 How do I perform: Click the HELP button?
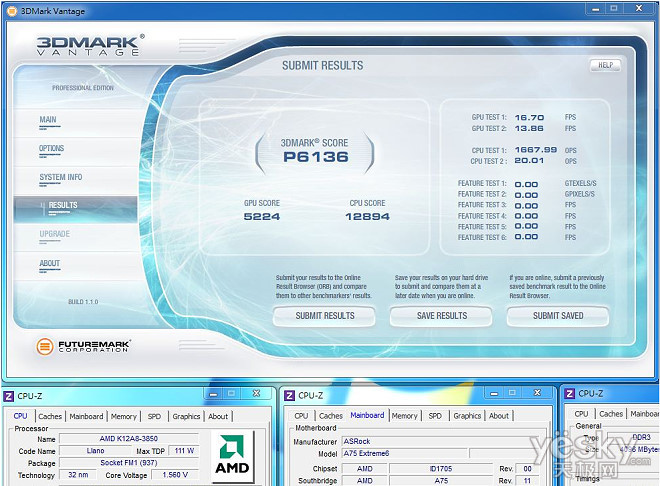(605, 65)
